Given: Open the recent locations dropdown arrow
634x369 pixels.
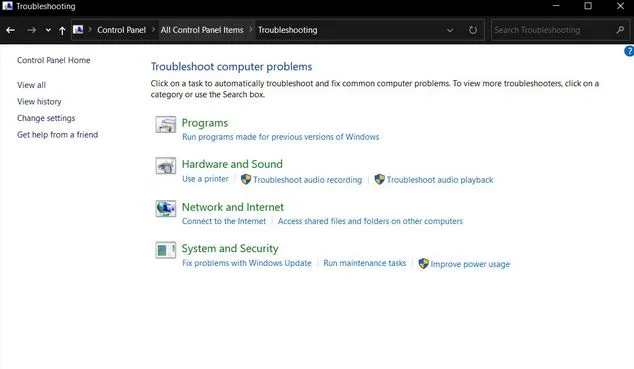Looking at the screenshot, I should tap(48, 30).
